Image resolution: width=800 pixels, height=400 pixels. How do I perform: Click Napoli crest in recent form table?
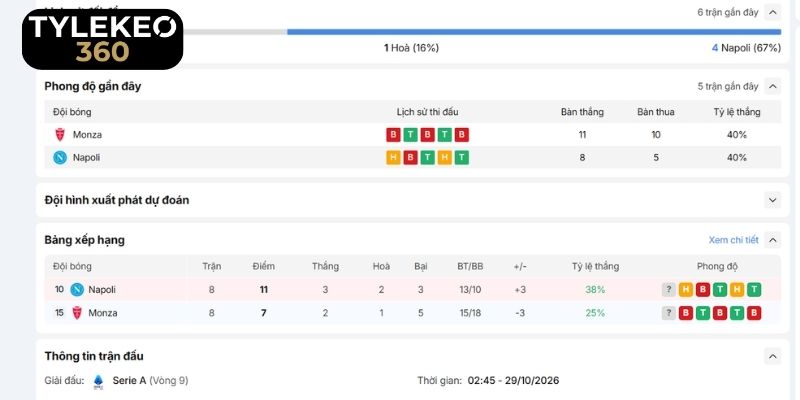point(60,158)
